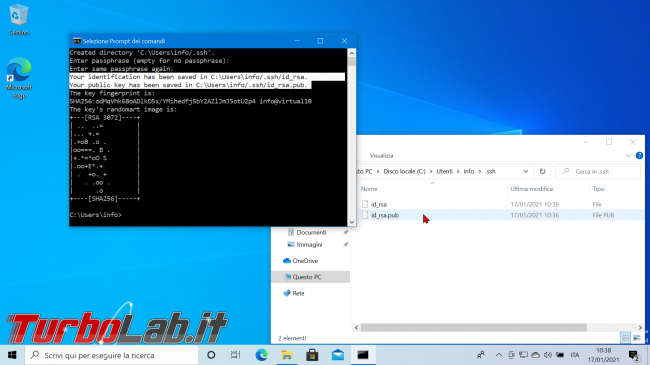Click the Explorer horizontal scrollbar thumb

click(473, 328)
